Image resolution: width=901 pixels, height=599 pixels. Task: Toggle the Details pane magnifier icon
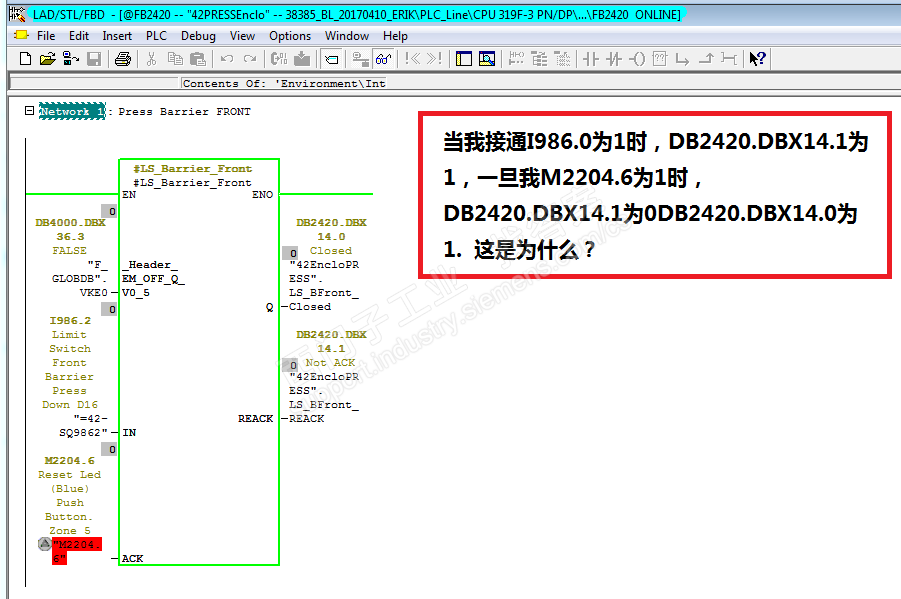[487, 59]
